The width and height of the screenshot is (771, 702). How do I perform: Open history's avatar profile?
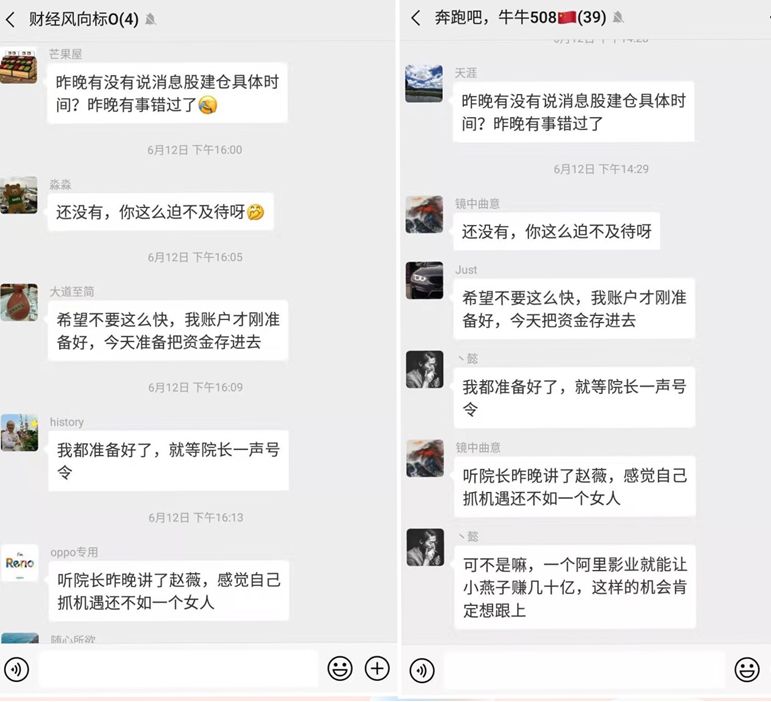pos(19,433)
